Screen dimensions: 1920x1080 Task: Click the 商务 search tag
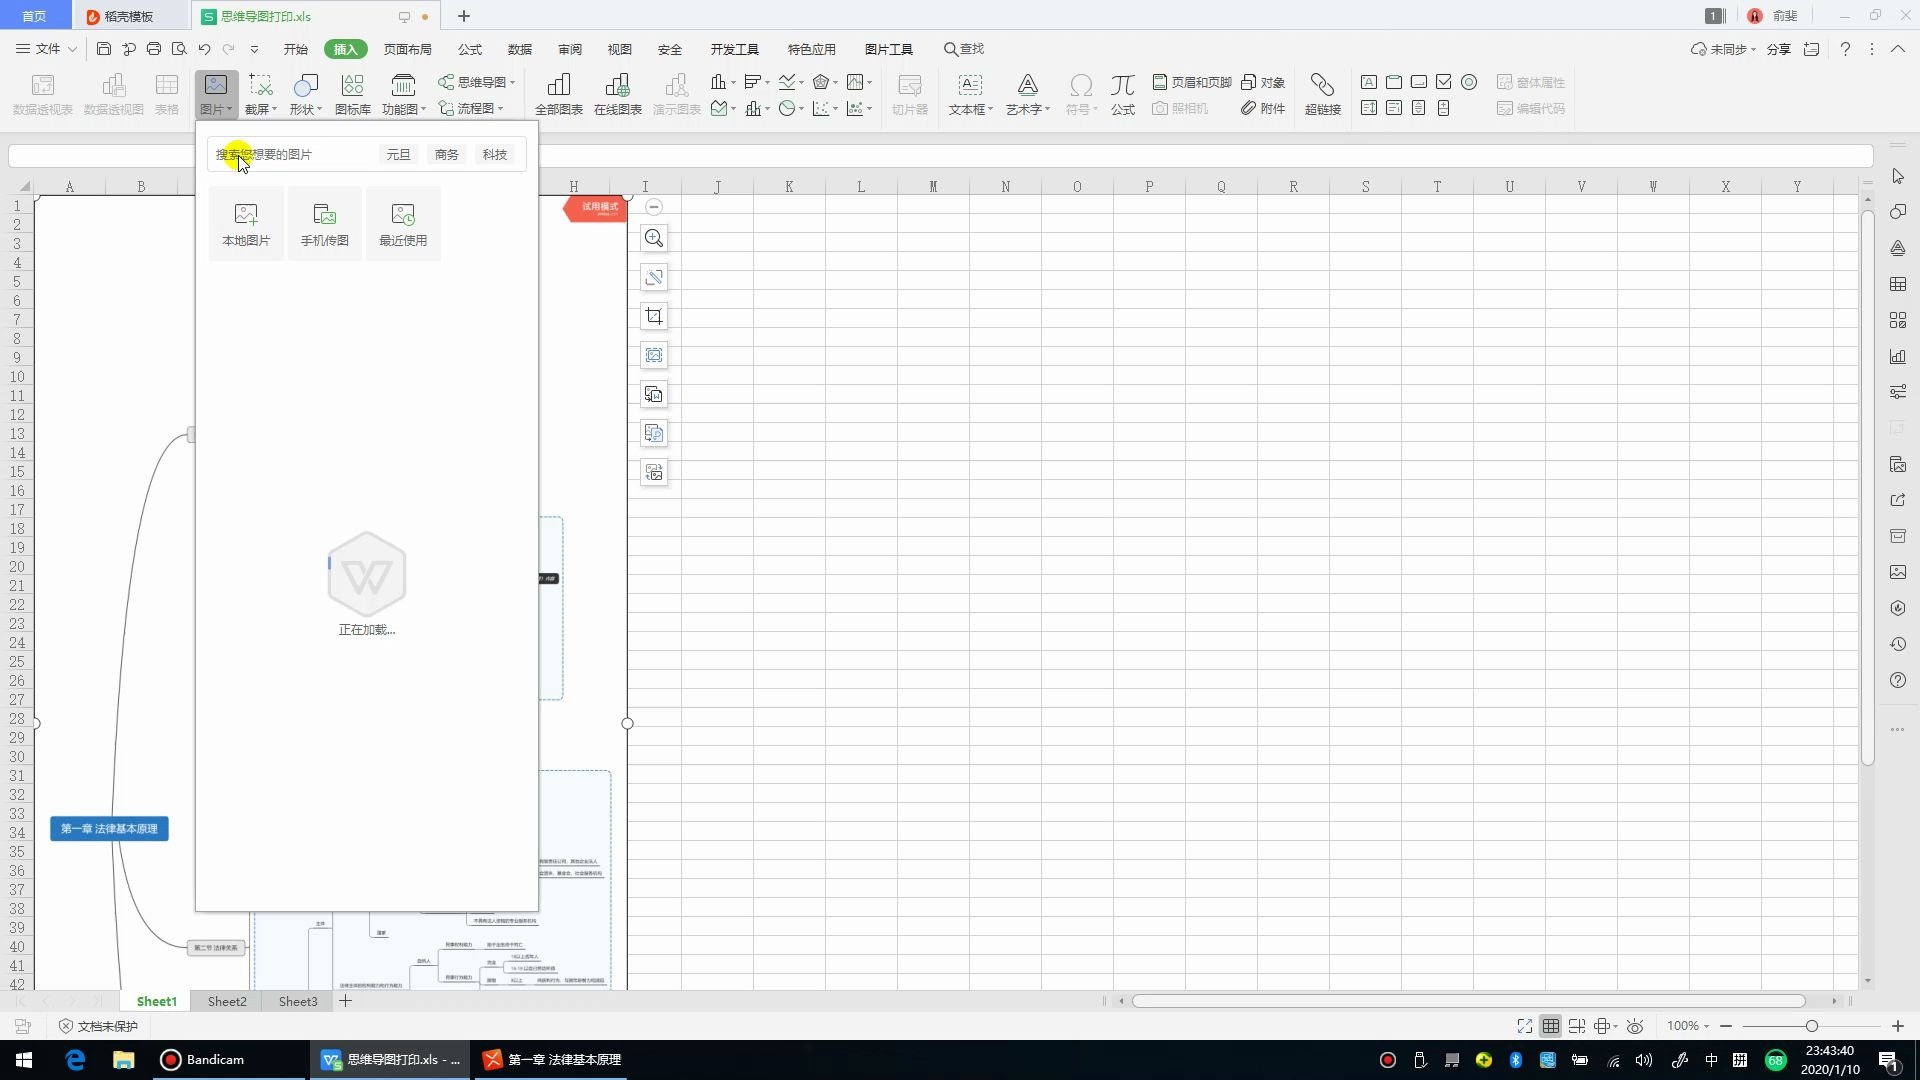[x=446, y=154]
